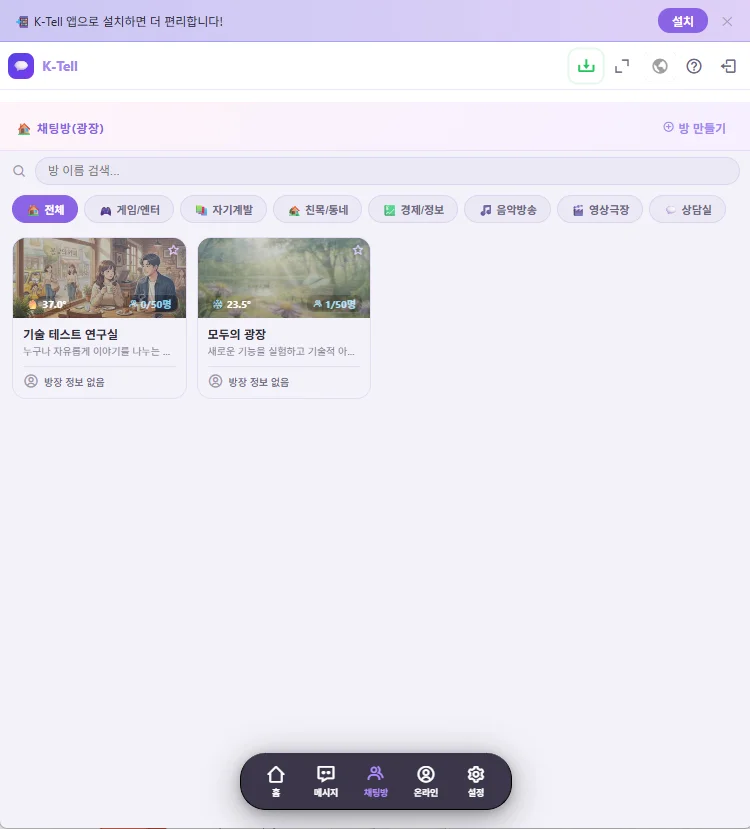The height and width of the screenshot is (829, 750).
Task: Click the 채팅방(광장) header title
Action: 70,128
